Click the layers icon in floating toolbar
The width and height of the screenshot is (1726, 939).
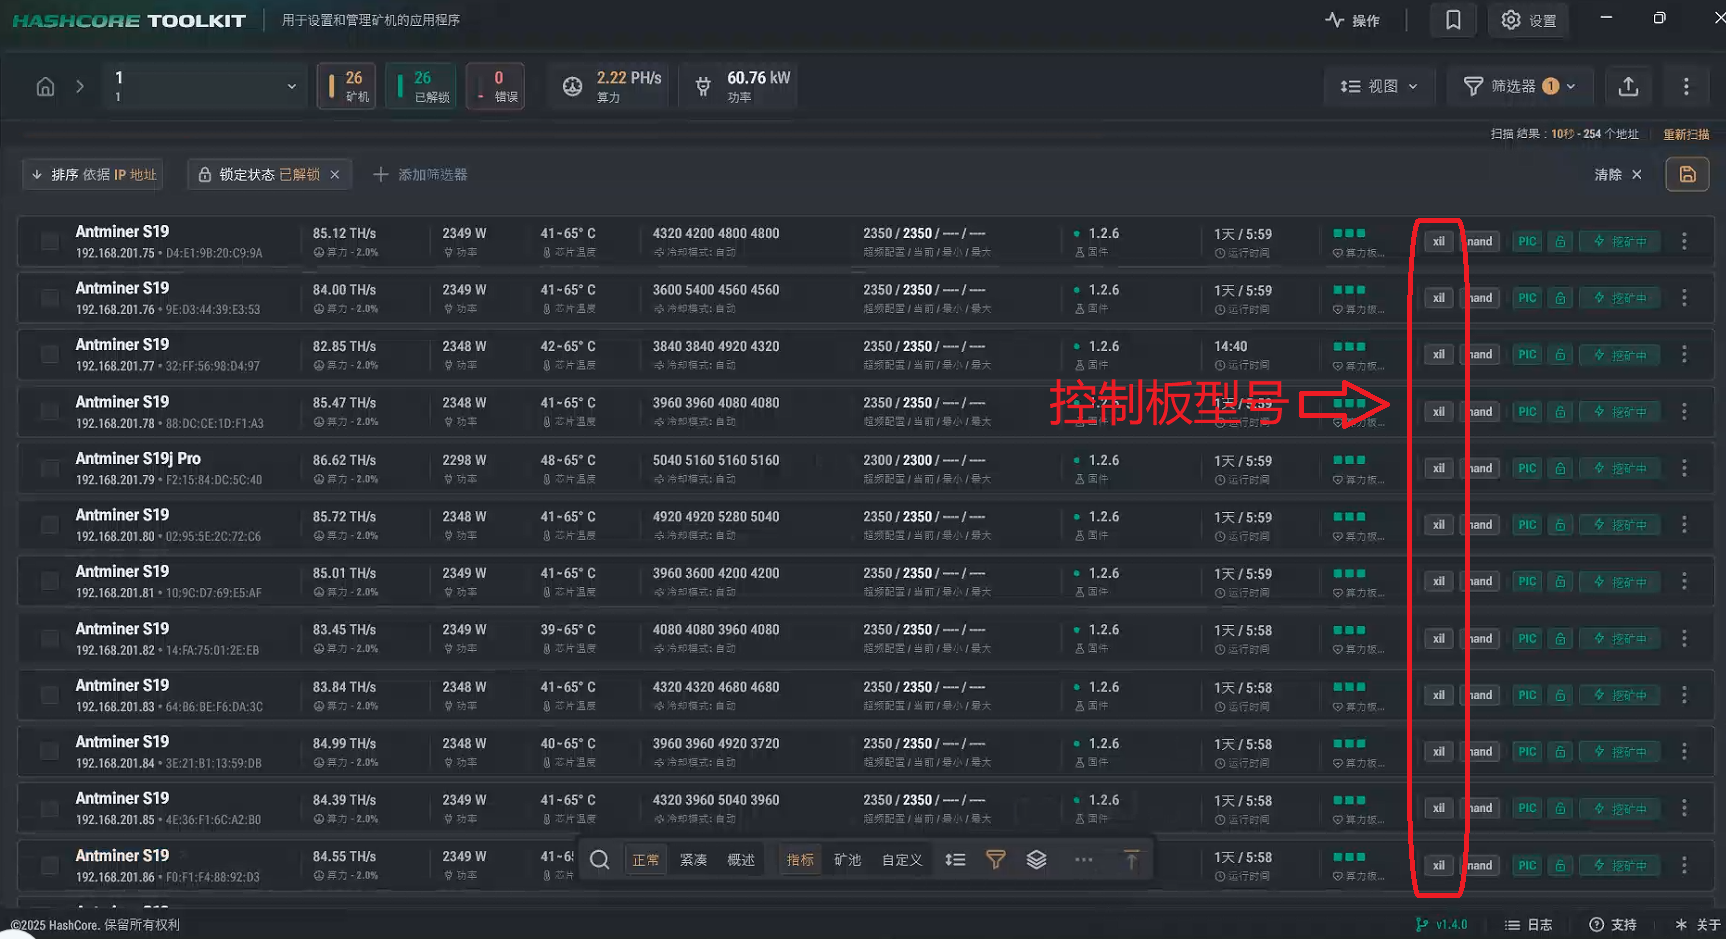click(1037, 860)
